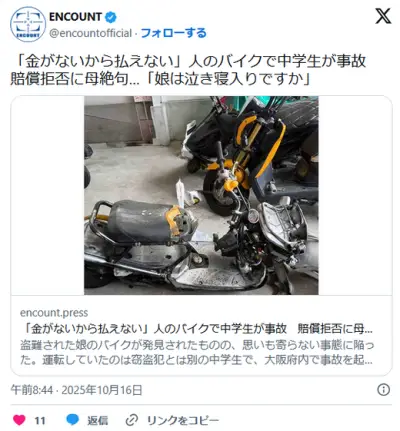Screen dimensions: 400x431
Task: Click the blue verified badge beside ENCOUNT
Action: tap(111, 17)
